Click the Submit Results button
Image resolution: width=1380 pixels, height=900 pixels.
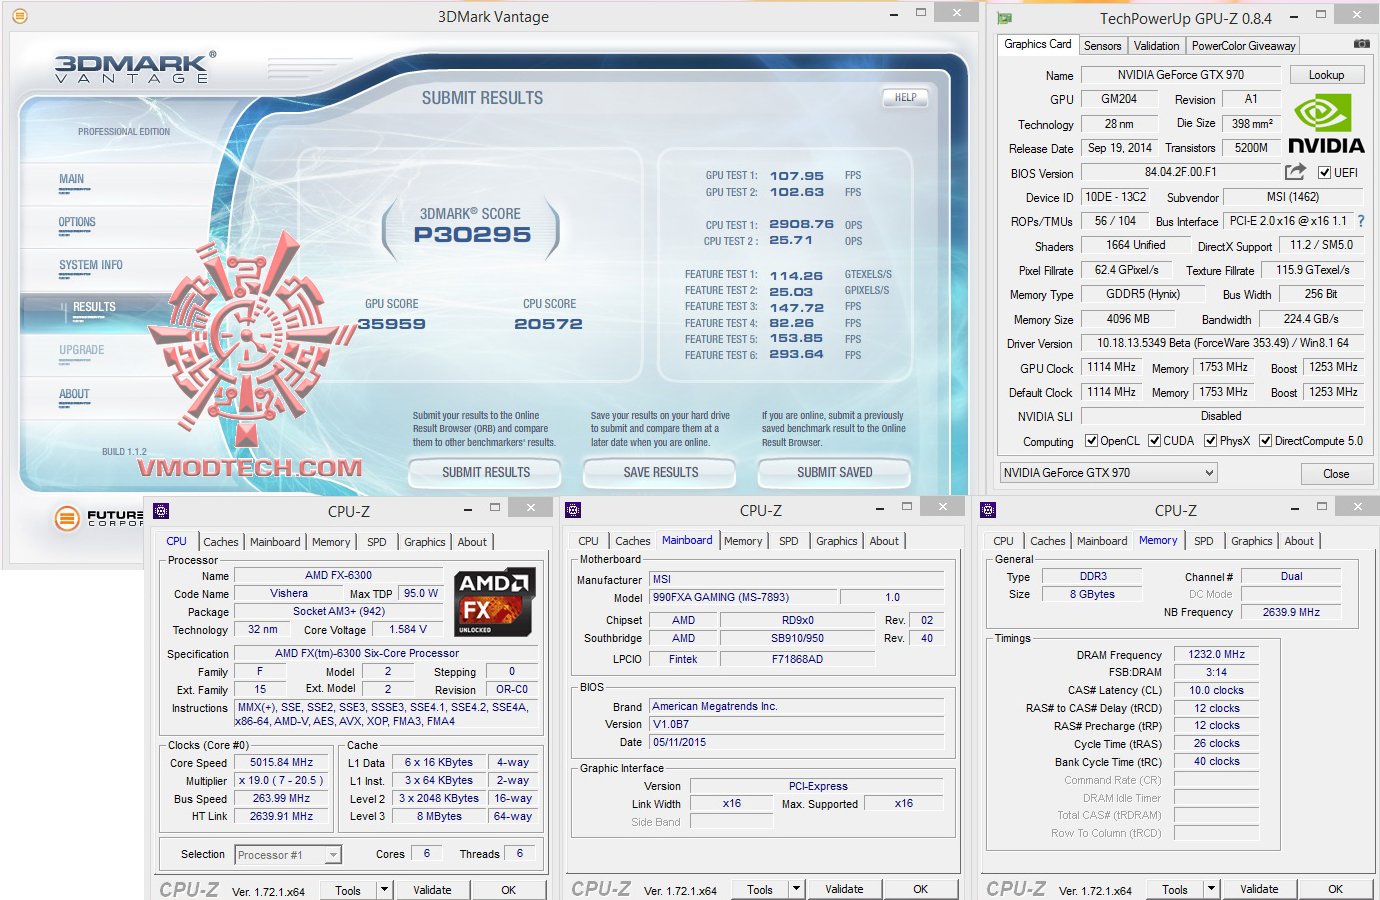tap(486, 472)
